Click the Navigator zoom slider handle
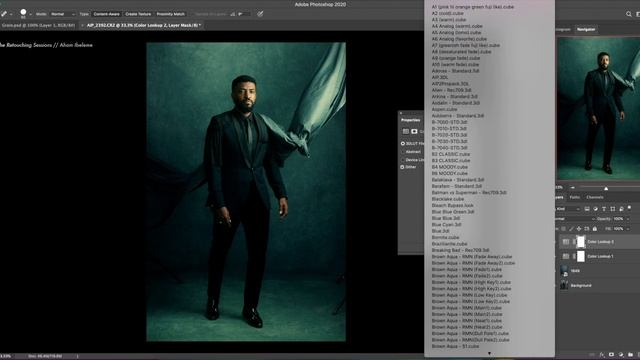Viewport: 640px width, 360px height. pos(606,188)
